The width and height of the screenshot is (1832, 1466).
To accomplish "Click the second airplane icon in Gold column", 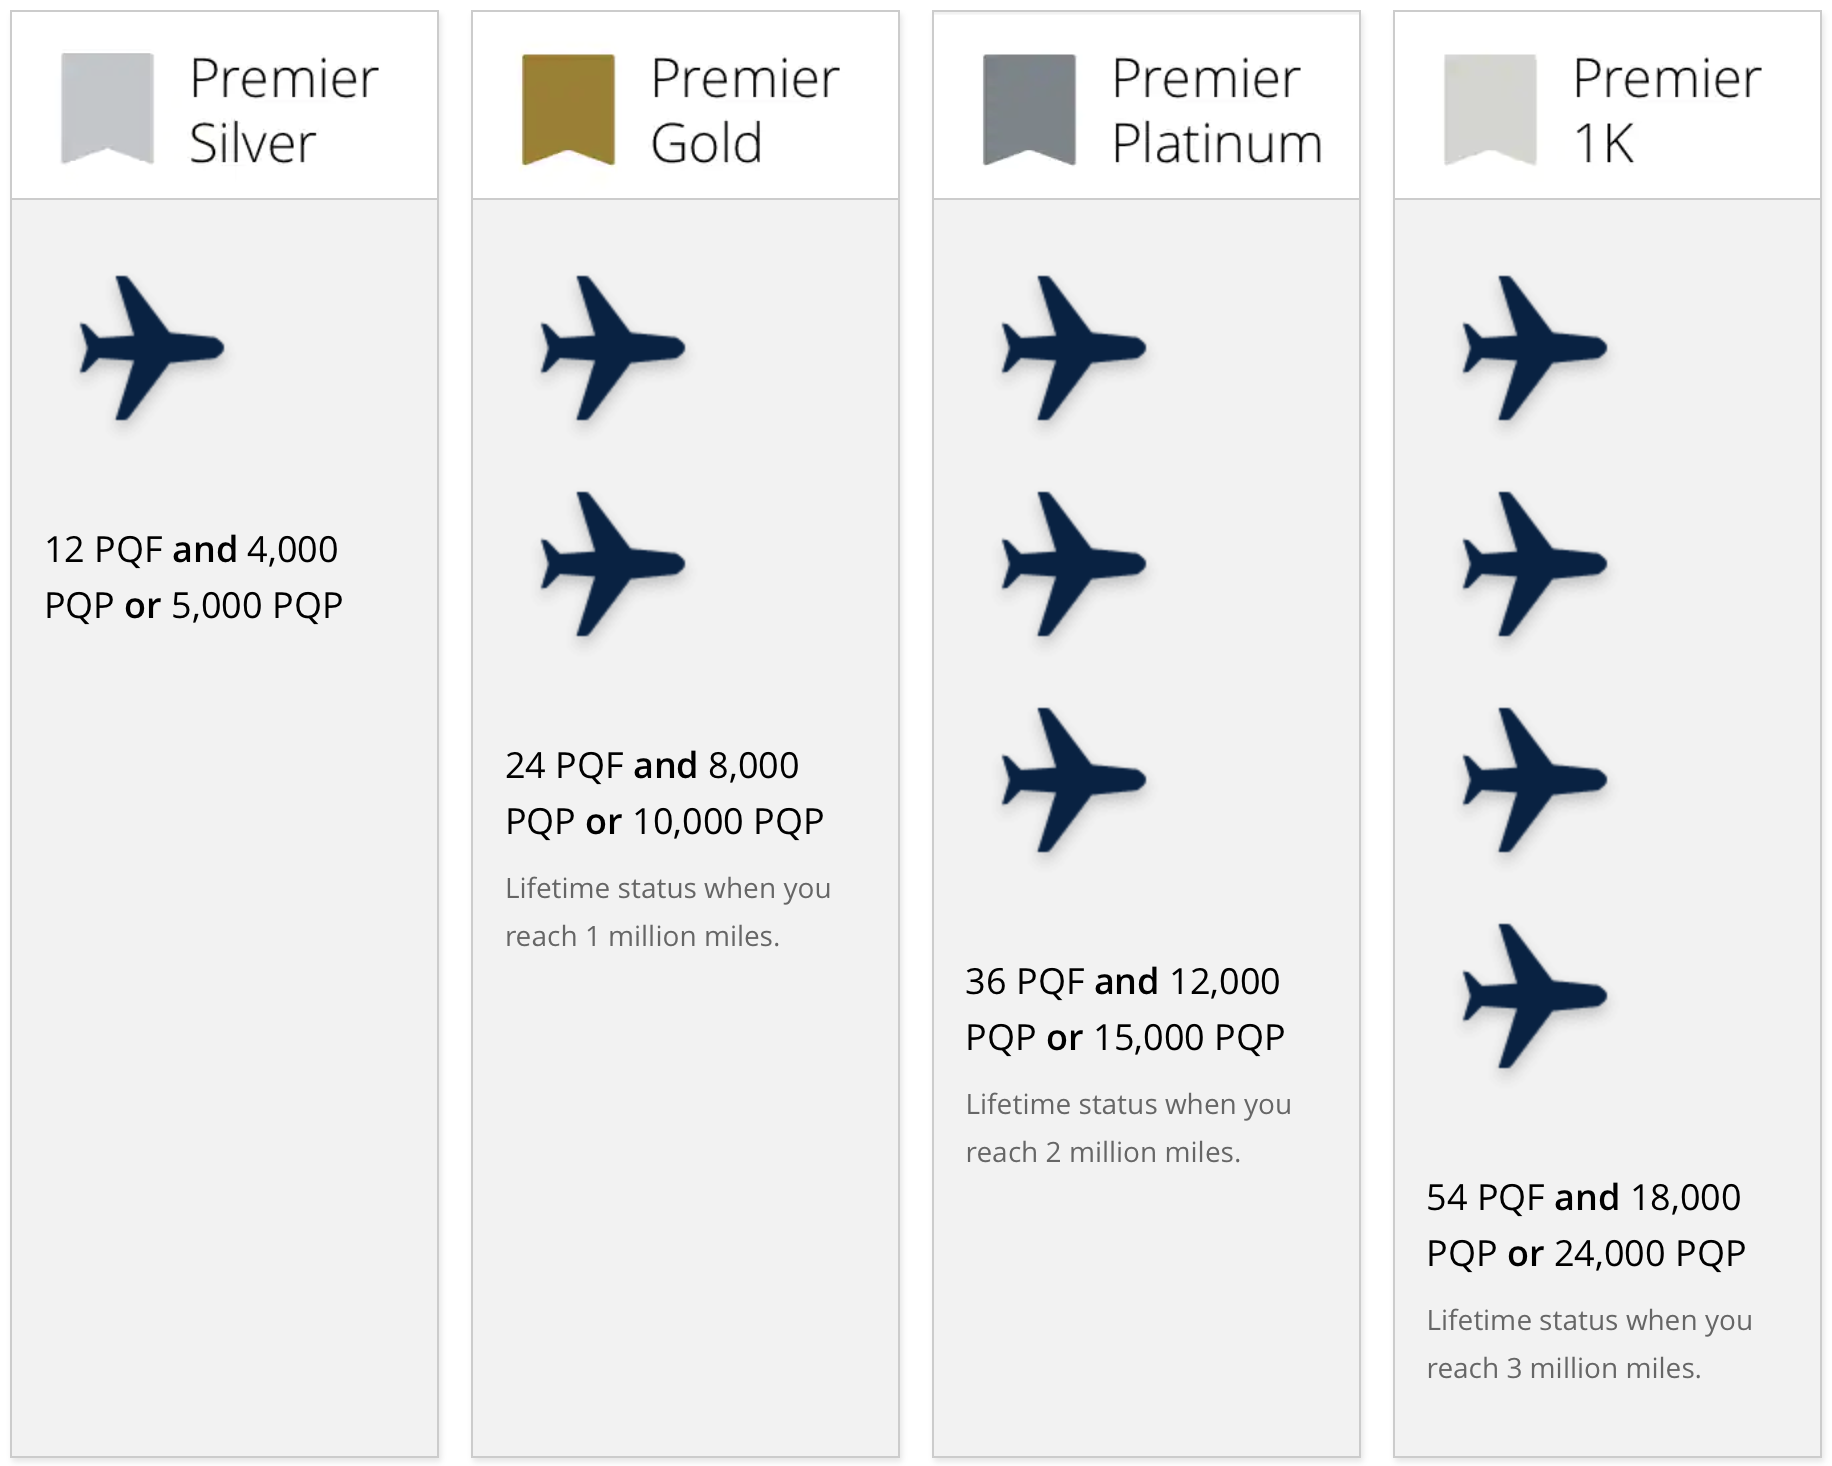I will (x=613, y=564).
